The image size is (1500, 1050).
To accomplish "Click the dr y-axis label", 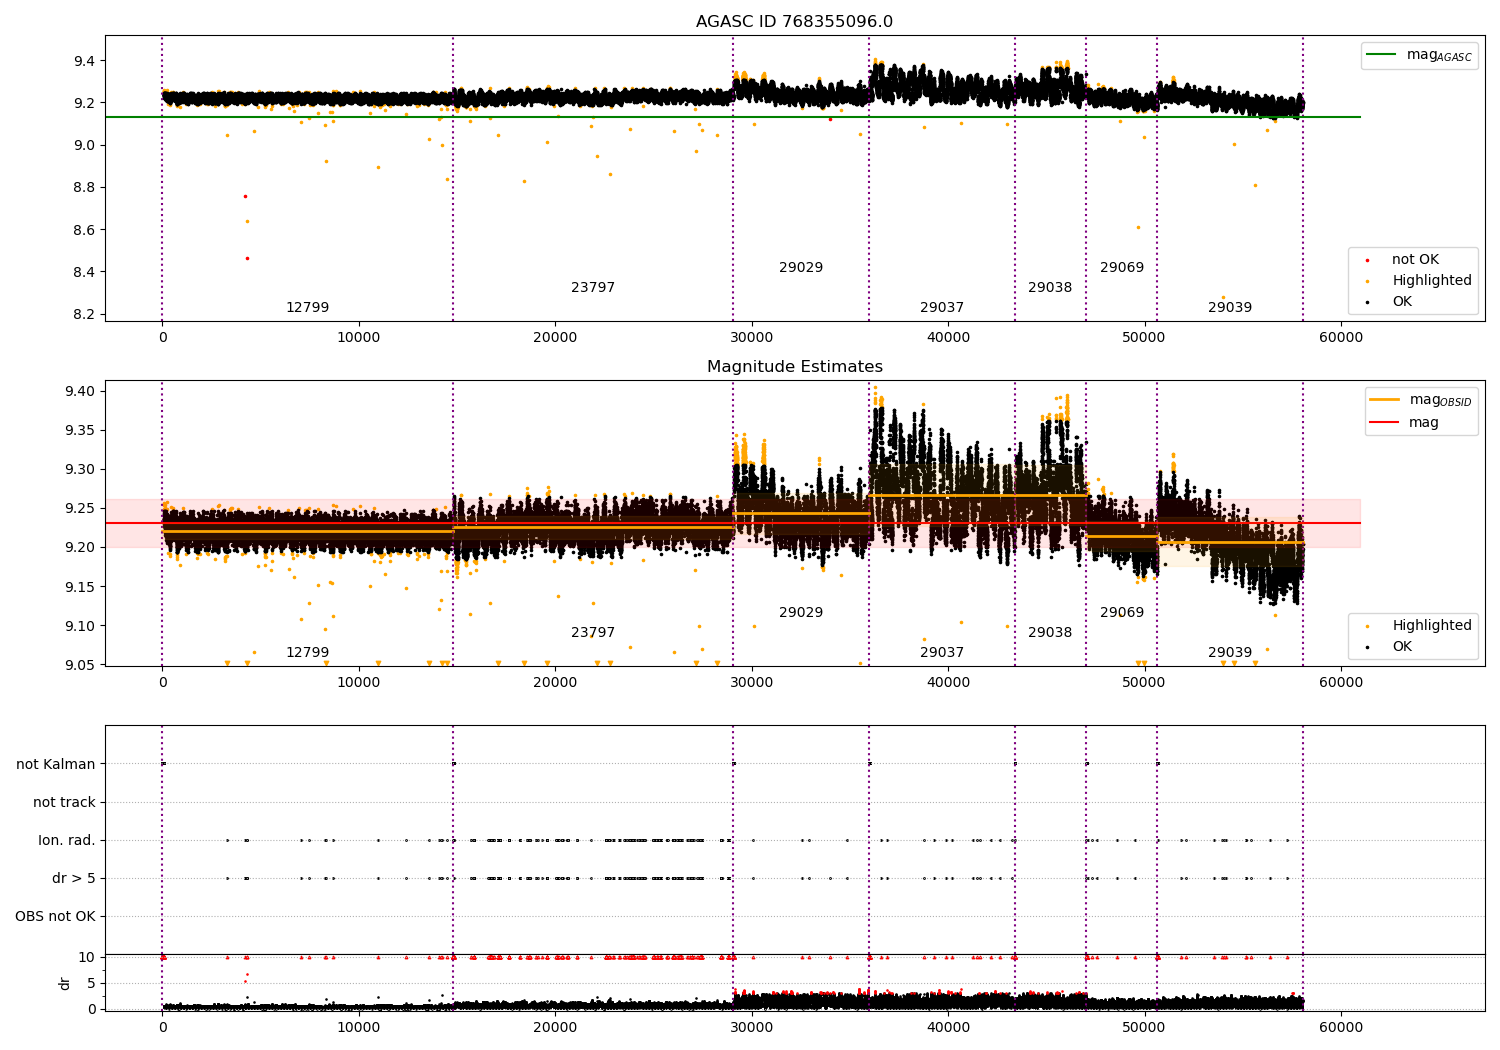I will click(65, 983).
